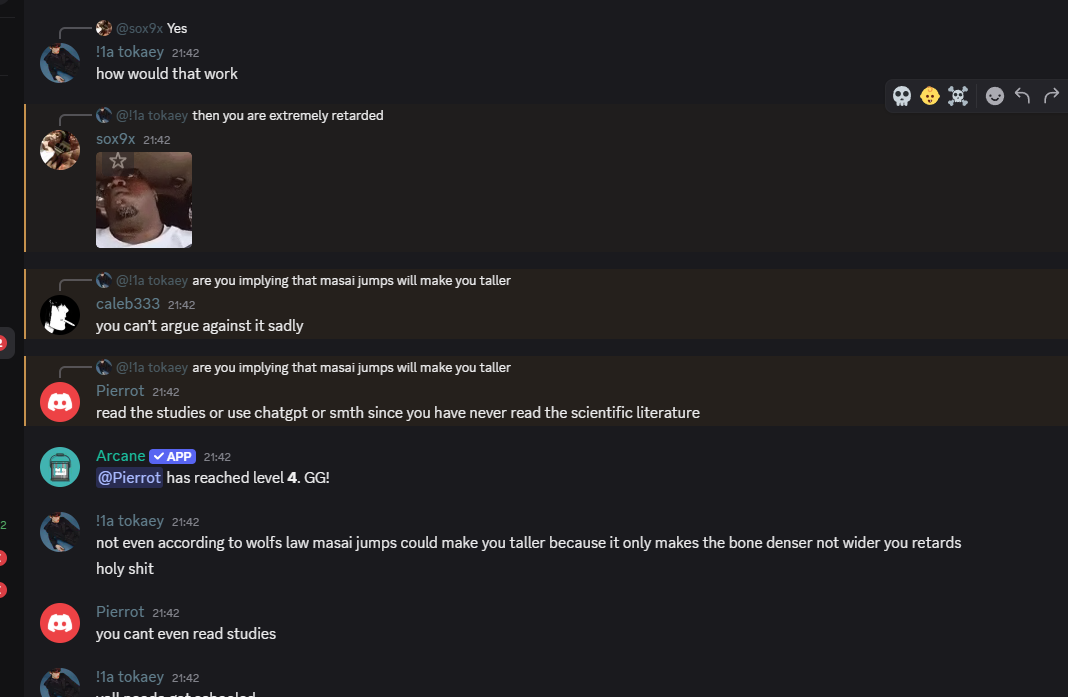Click caleb333's profile avatar
This screenshot has width=1068, height=697.
click(60, 315)
